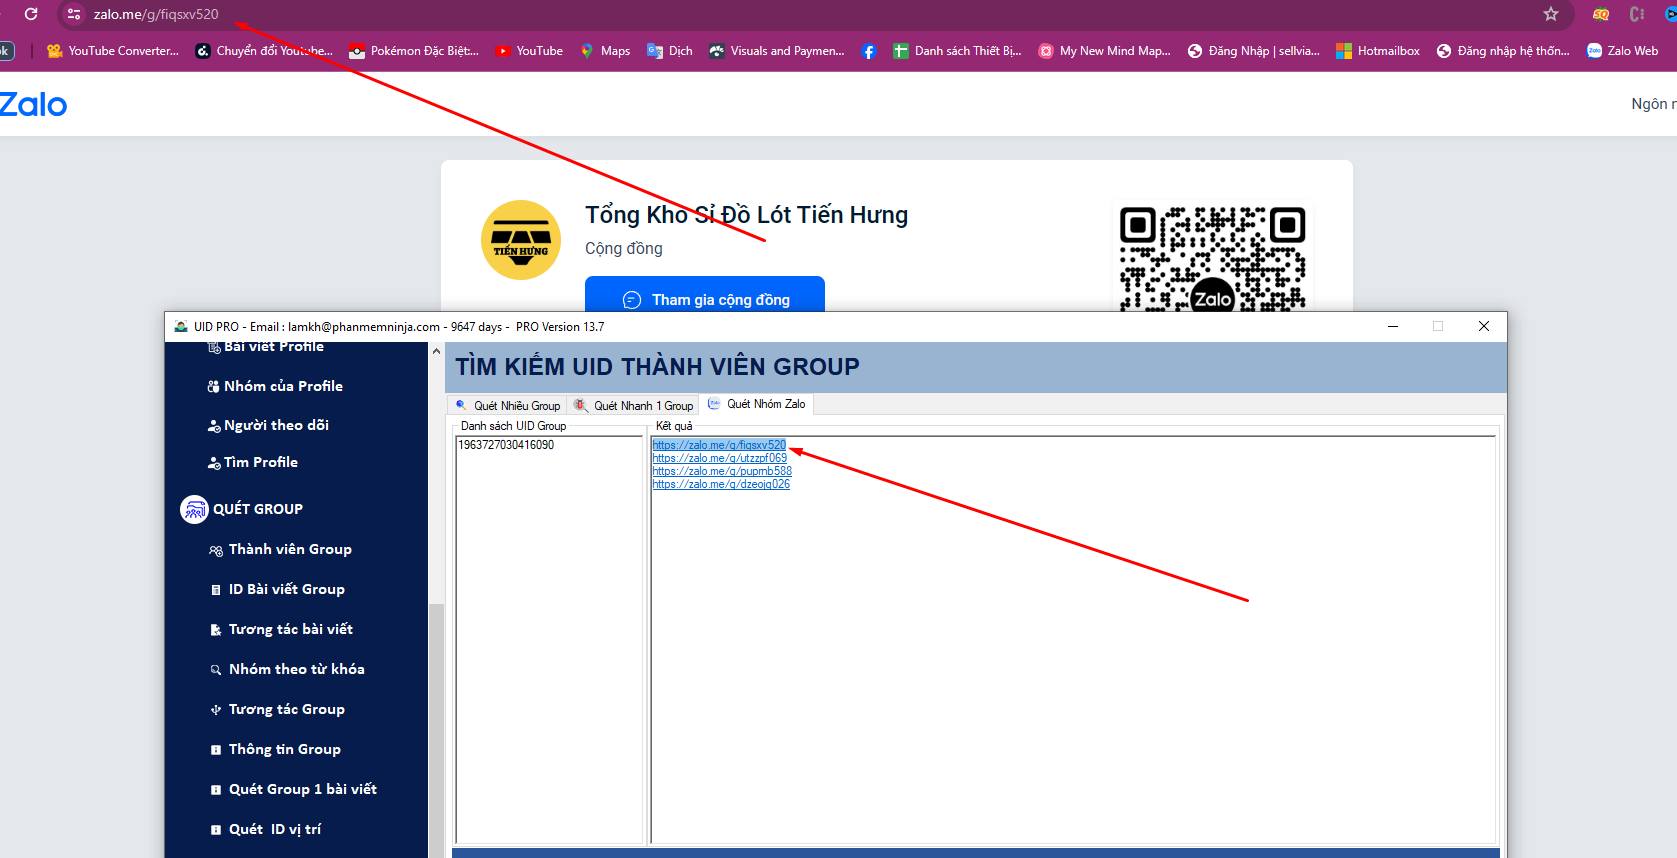Open the grey C extension icon
Screen dimensions: 1677x858
(x=1637, y=14)
